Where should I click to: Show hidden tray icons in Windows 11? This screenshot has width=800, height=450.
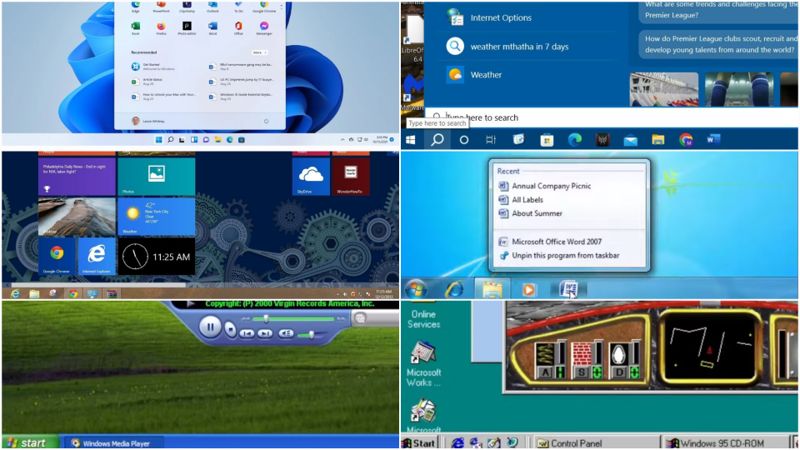(342, 139)
